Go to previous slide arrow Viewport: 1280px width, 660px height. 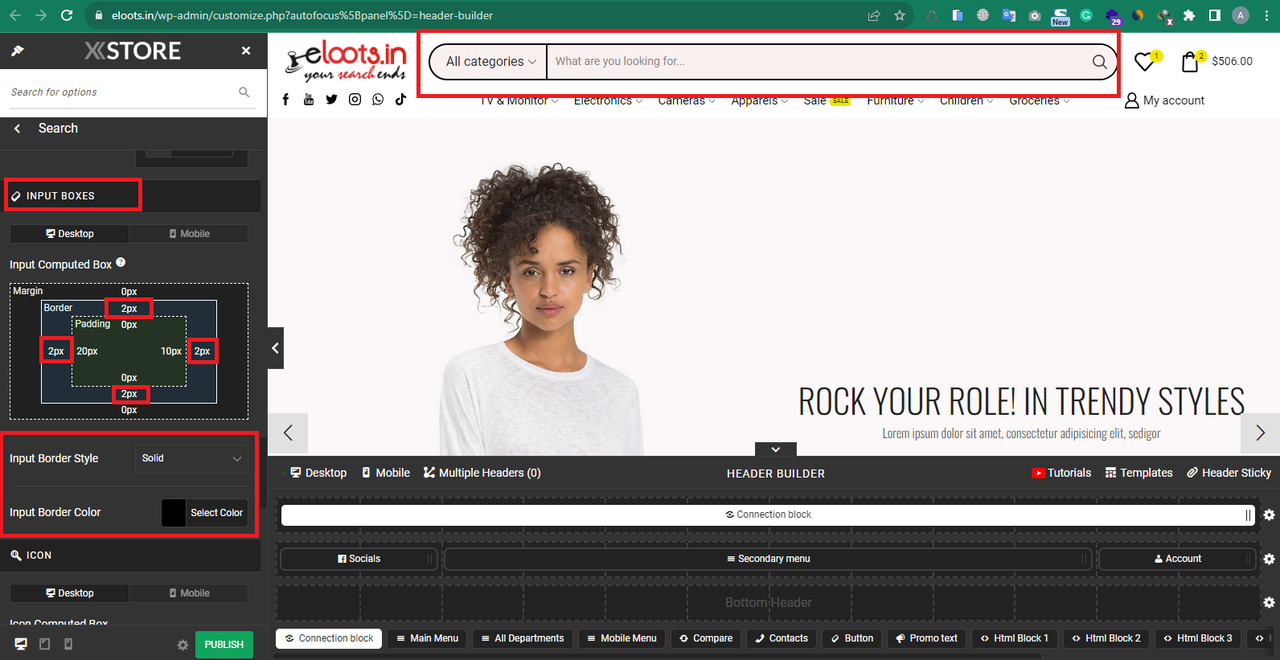[289, 433]
